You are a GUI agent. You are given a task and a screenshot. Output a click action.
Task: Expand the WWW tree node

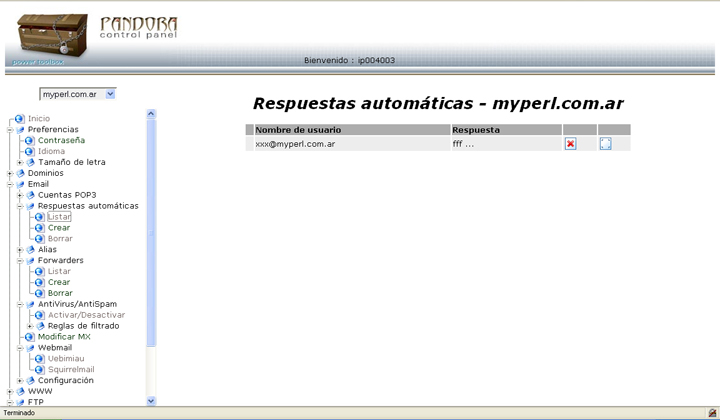(9, 392)
